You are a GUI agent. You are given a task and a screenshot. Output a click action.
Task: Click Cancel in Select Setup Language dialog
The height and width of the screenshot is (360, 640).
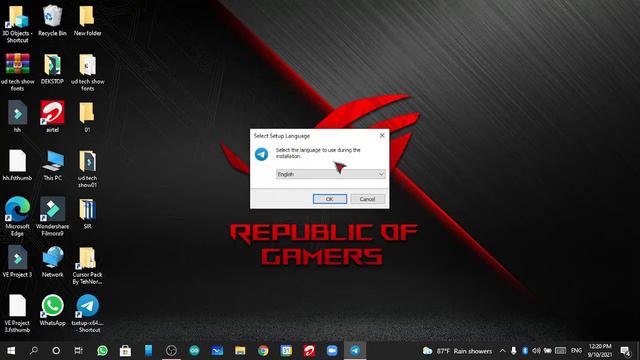[367, 199]
